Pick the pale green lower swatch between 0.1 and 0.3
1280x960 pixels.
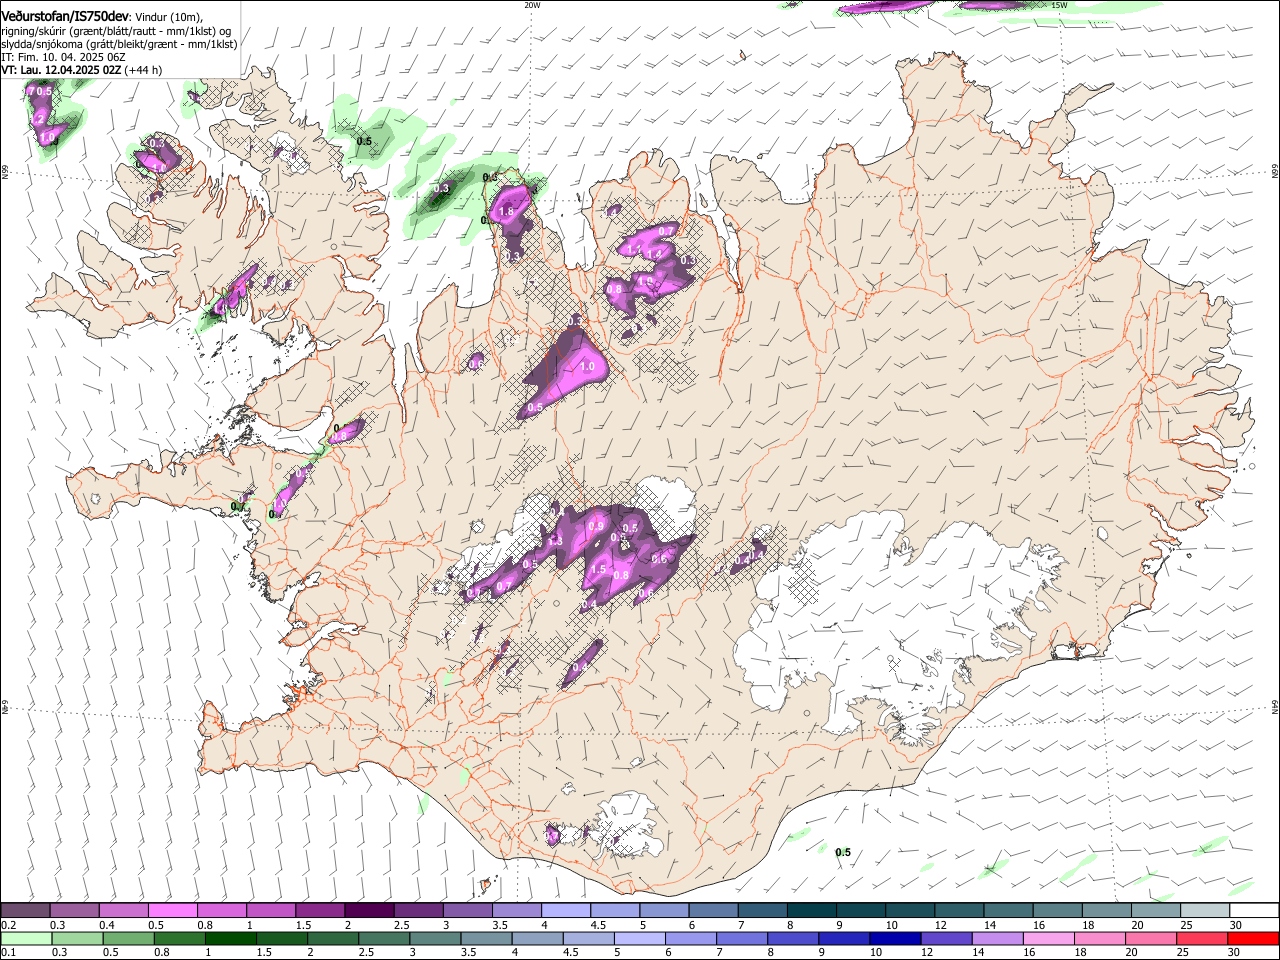tap(26, 938)
